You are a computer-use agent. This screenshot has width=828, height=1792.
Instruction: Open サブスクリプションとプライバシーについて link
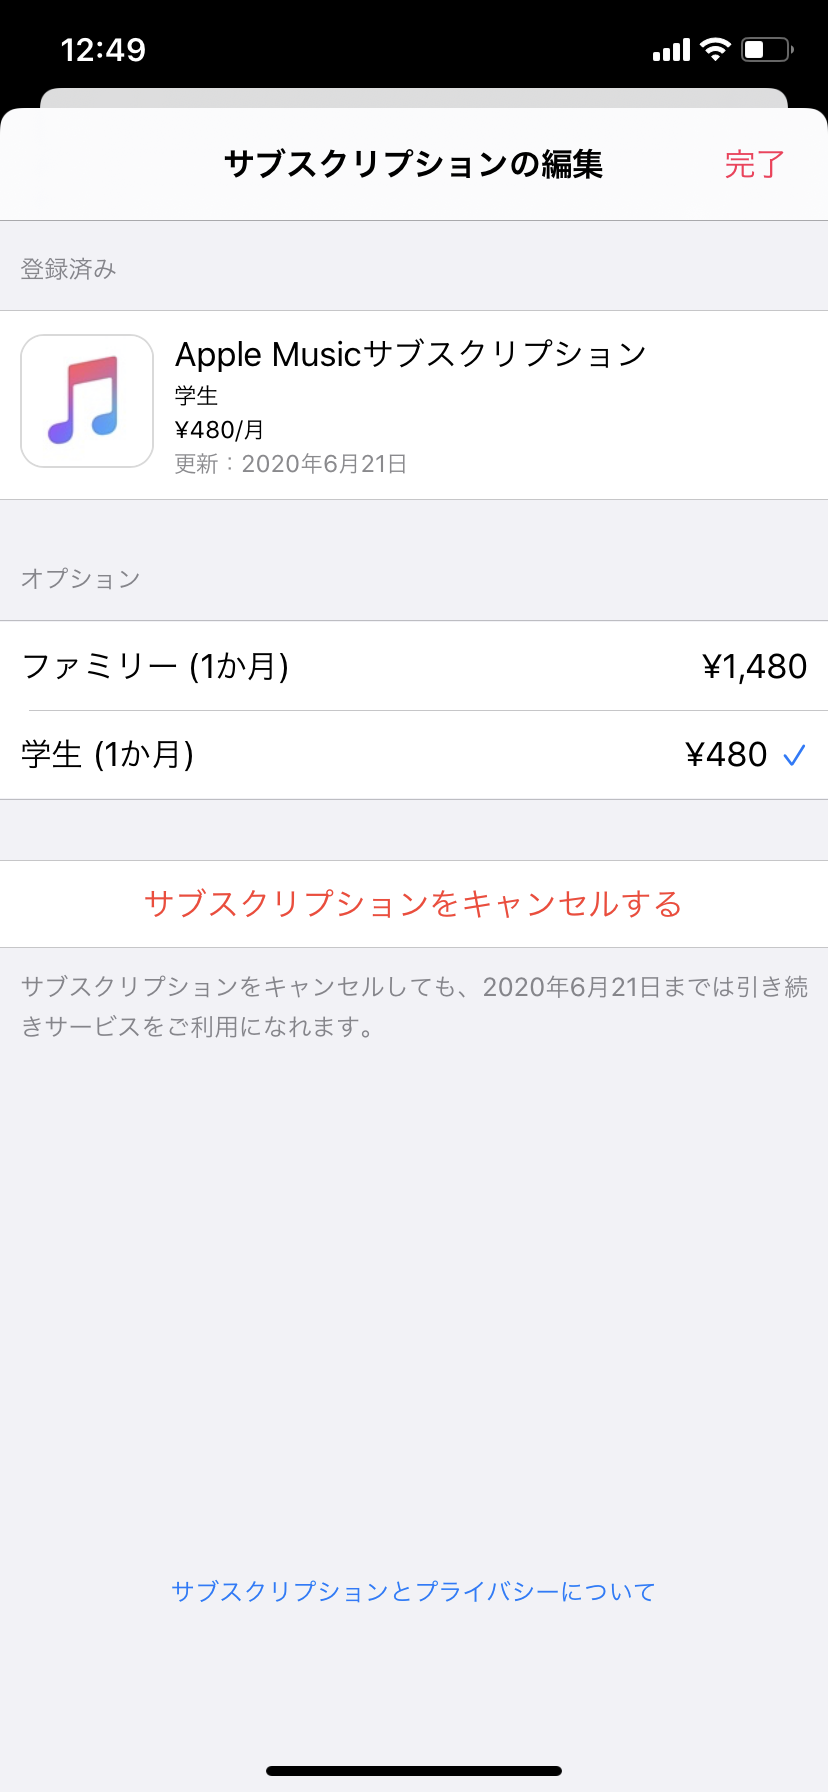(413, 1591)
